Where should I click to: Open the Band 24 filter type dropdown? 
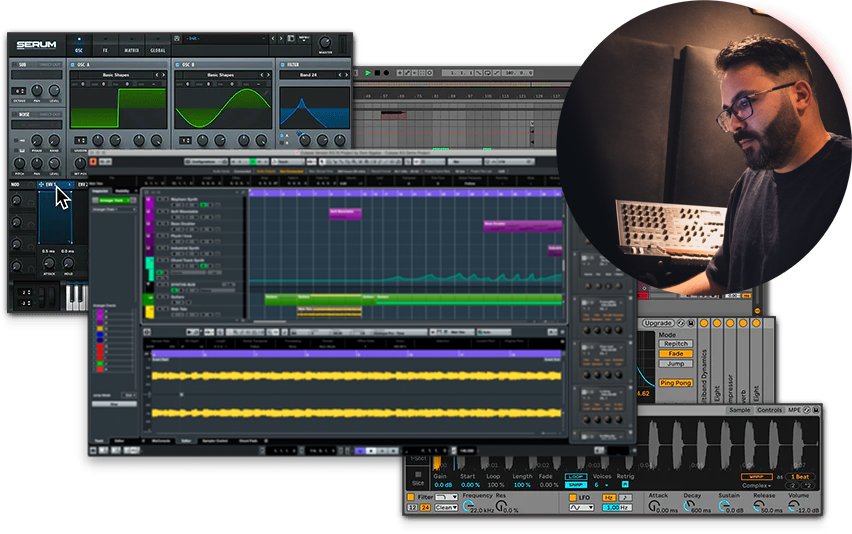[x=306, y=75]
